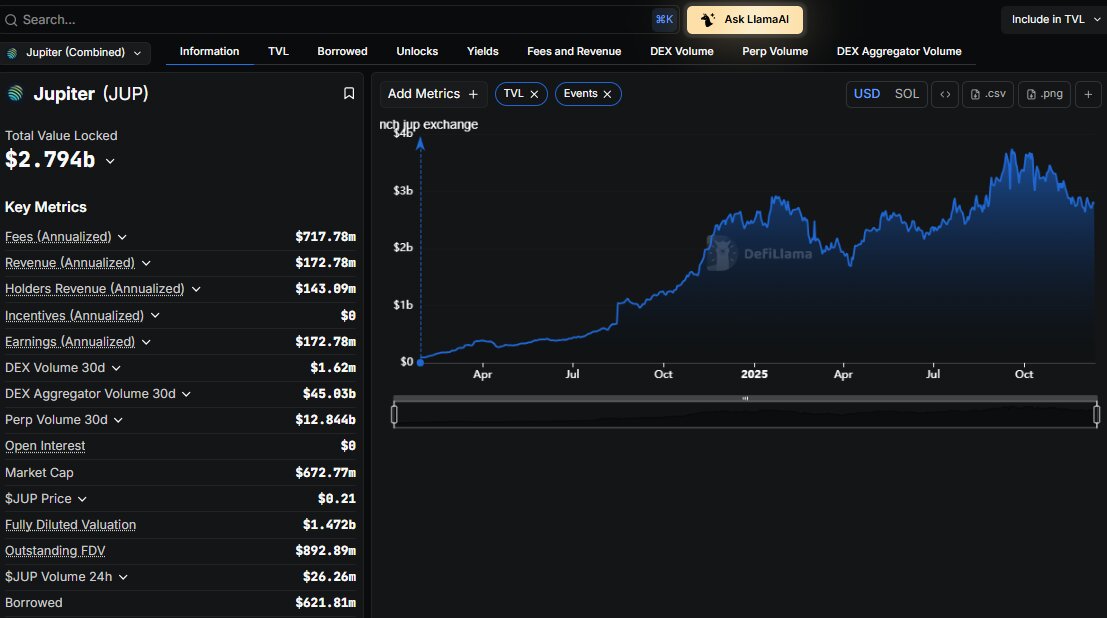
Task: Click the embed code icon button
Action: pos(944,94)
